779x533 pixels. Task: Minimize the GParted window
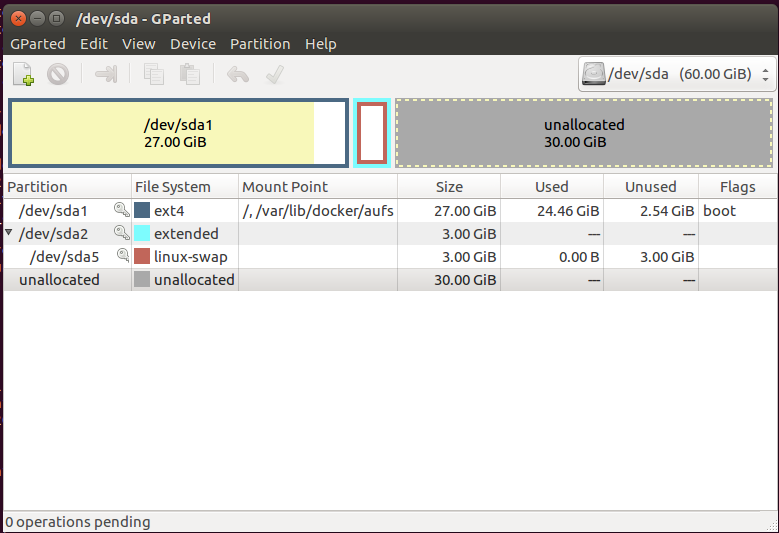tap(37, 19)
